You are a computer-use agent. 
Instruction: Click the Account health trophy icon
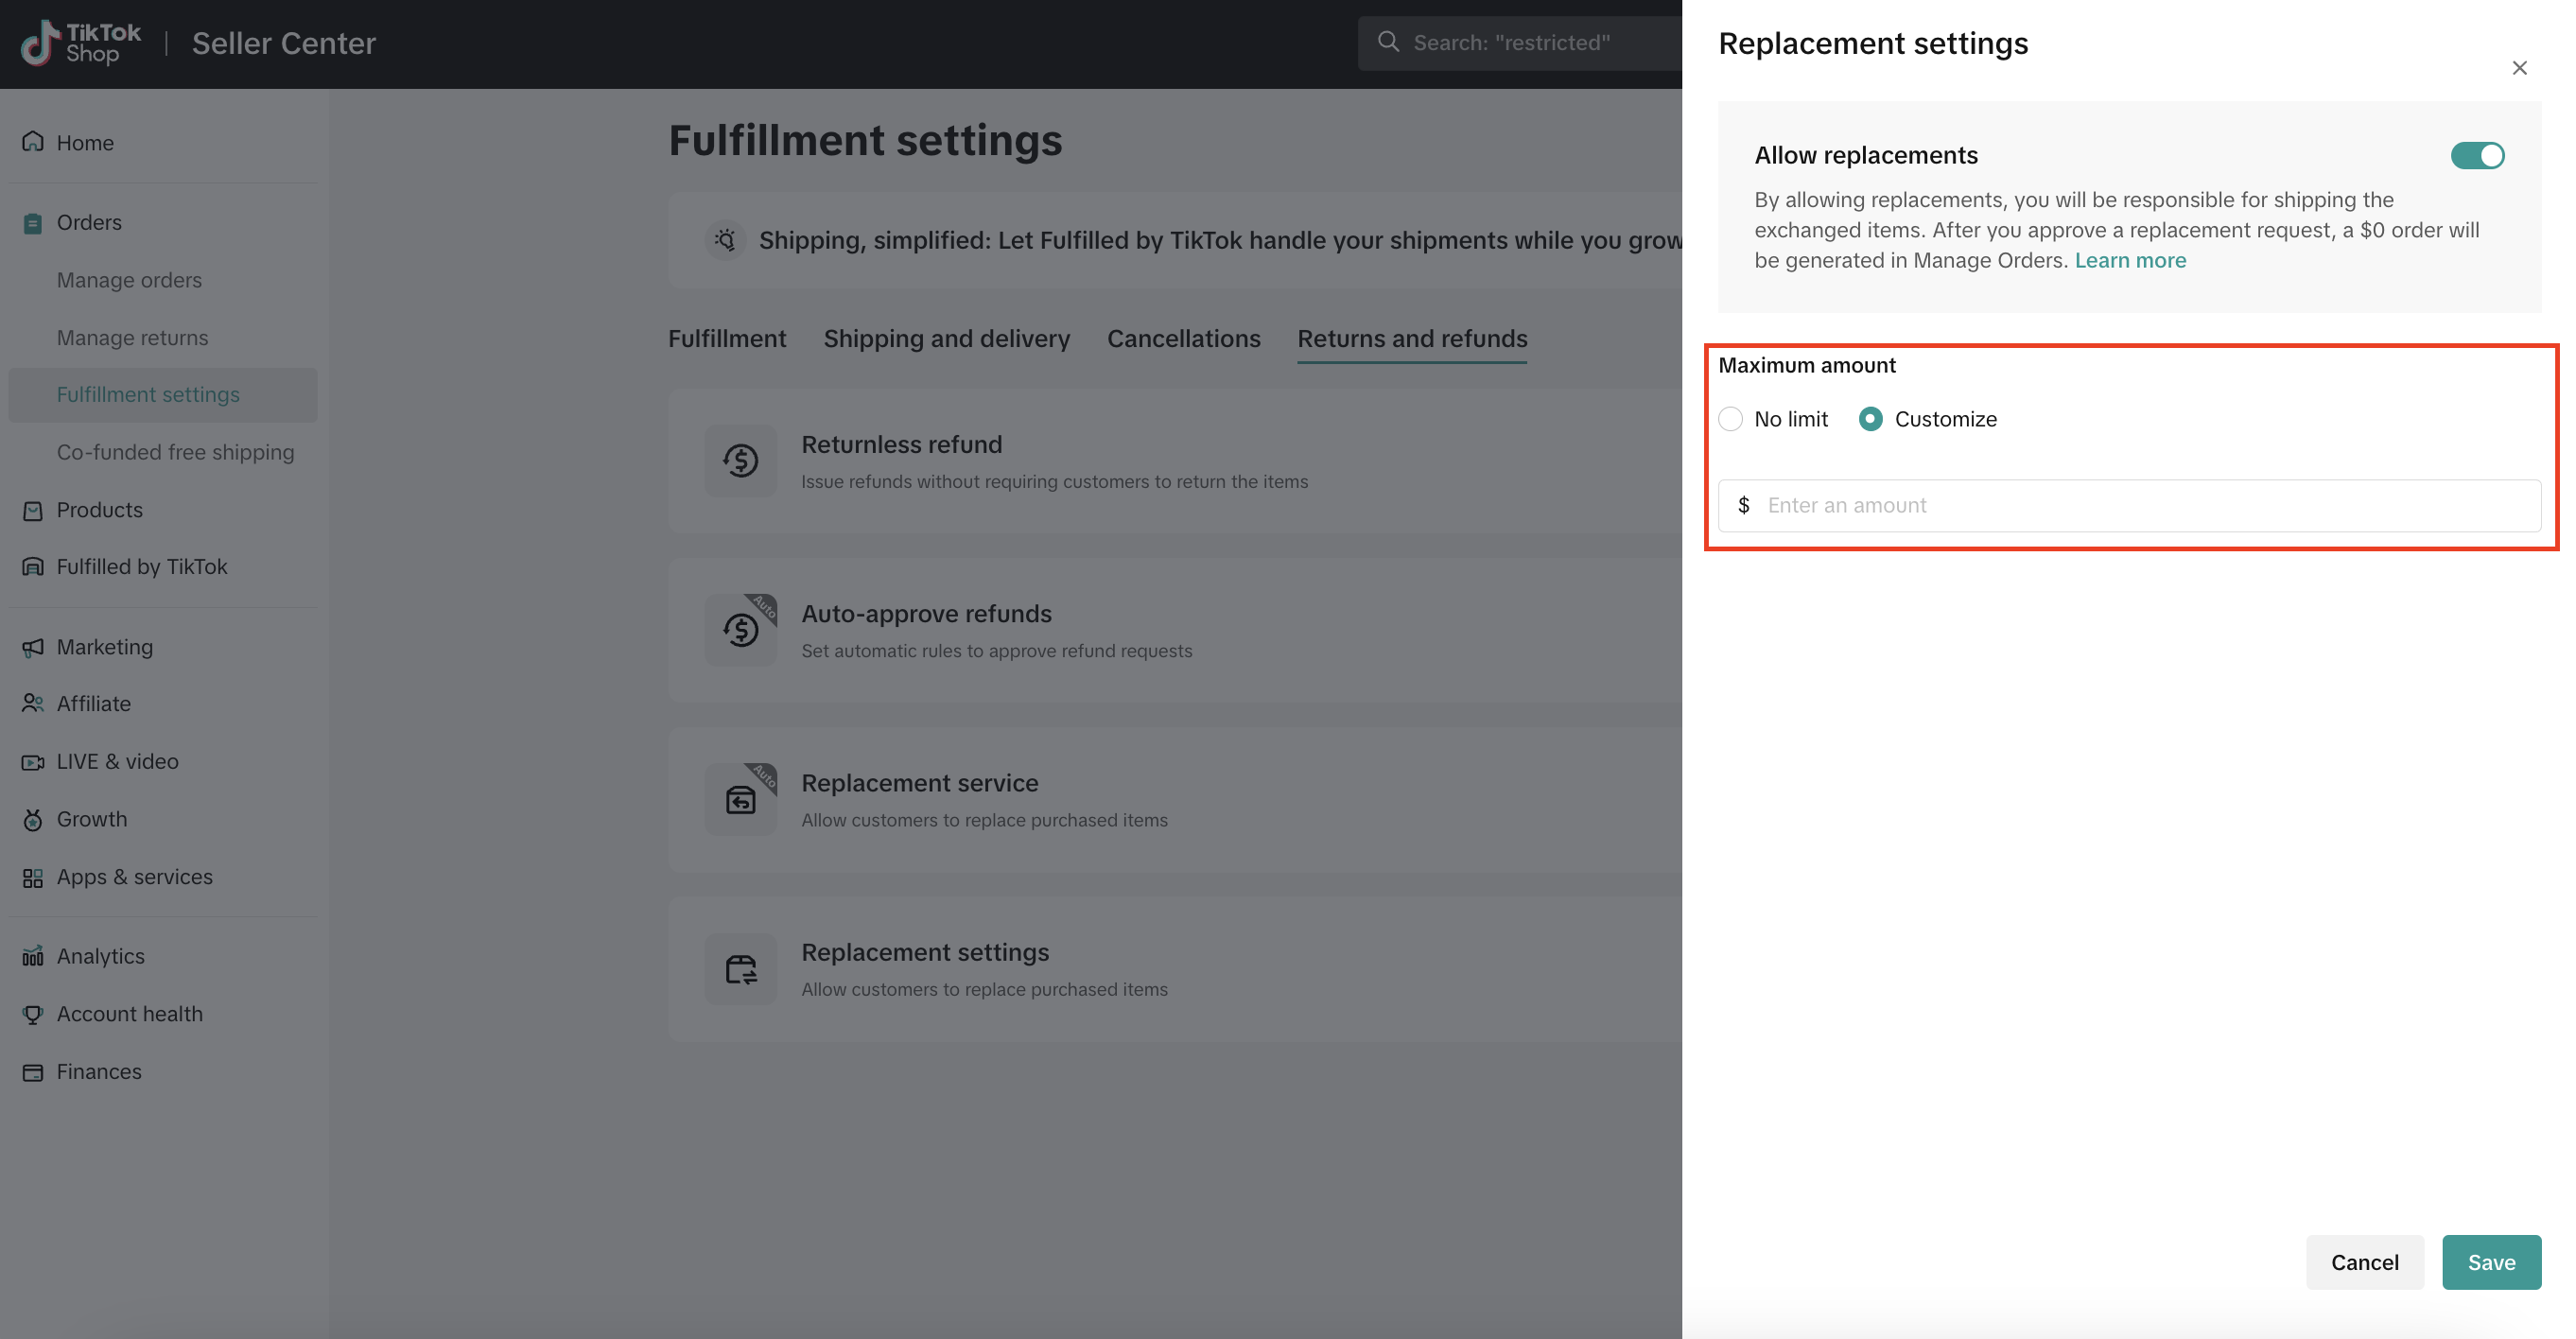(33, 1014)
